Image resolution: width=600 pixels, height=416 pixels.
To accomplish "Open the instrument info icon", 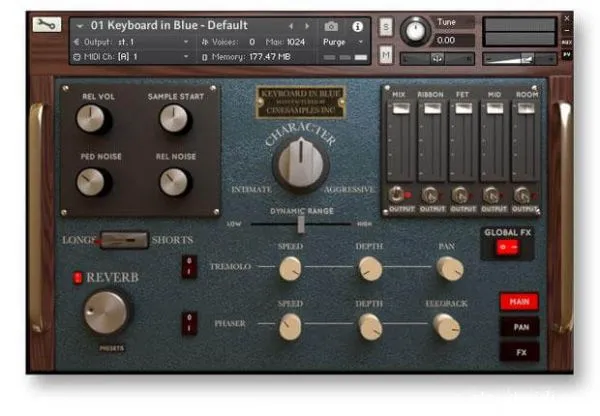I will pos(358,25).
